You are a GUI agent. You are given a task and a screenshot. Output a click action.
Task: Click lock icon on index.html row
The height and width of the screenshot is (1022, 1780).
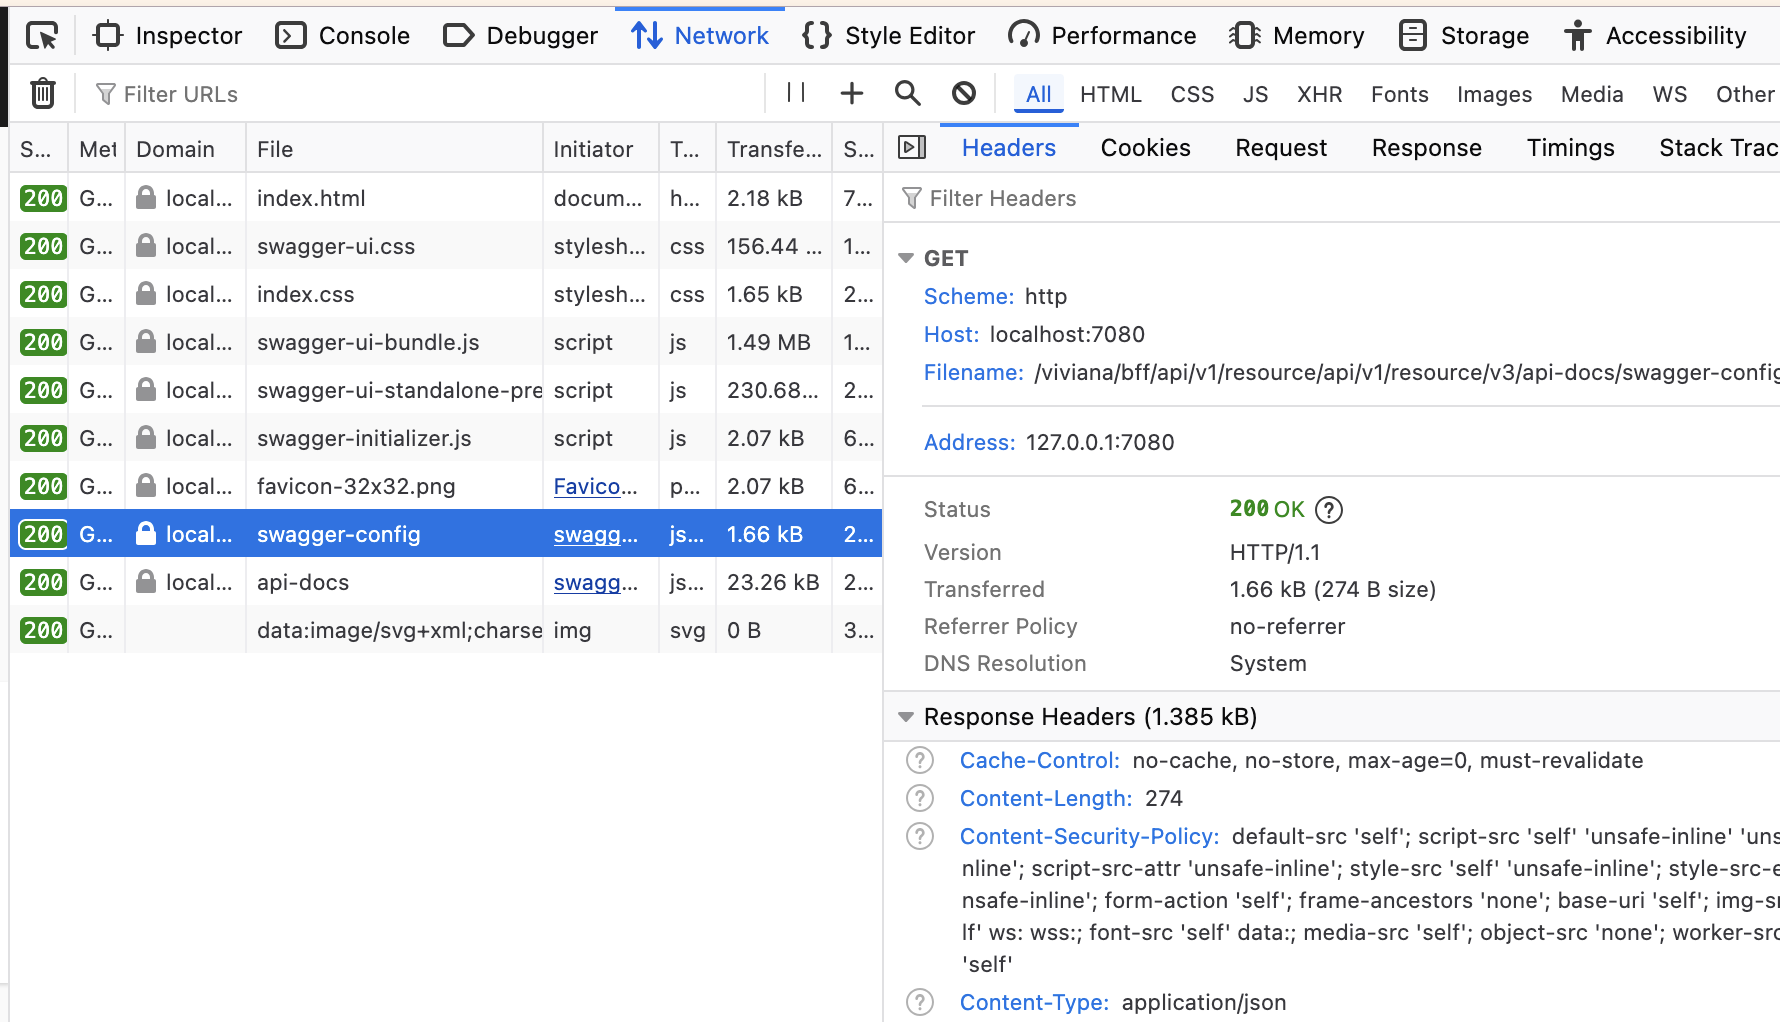146,198
